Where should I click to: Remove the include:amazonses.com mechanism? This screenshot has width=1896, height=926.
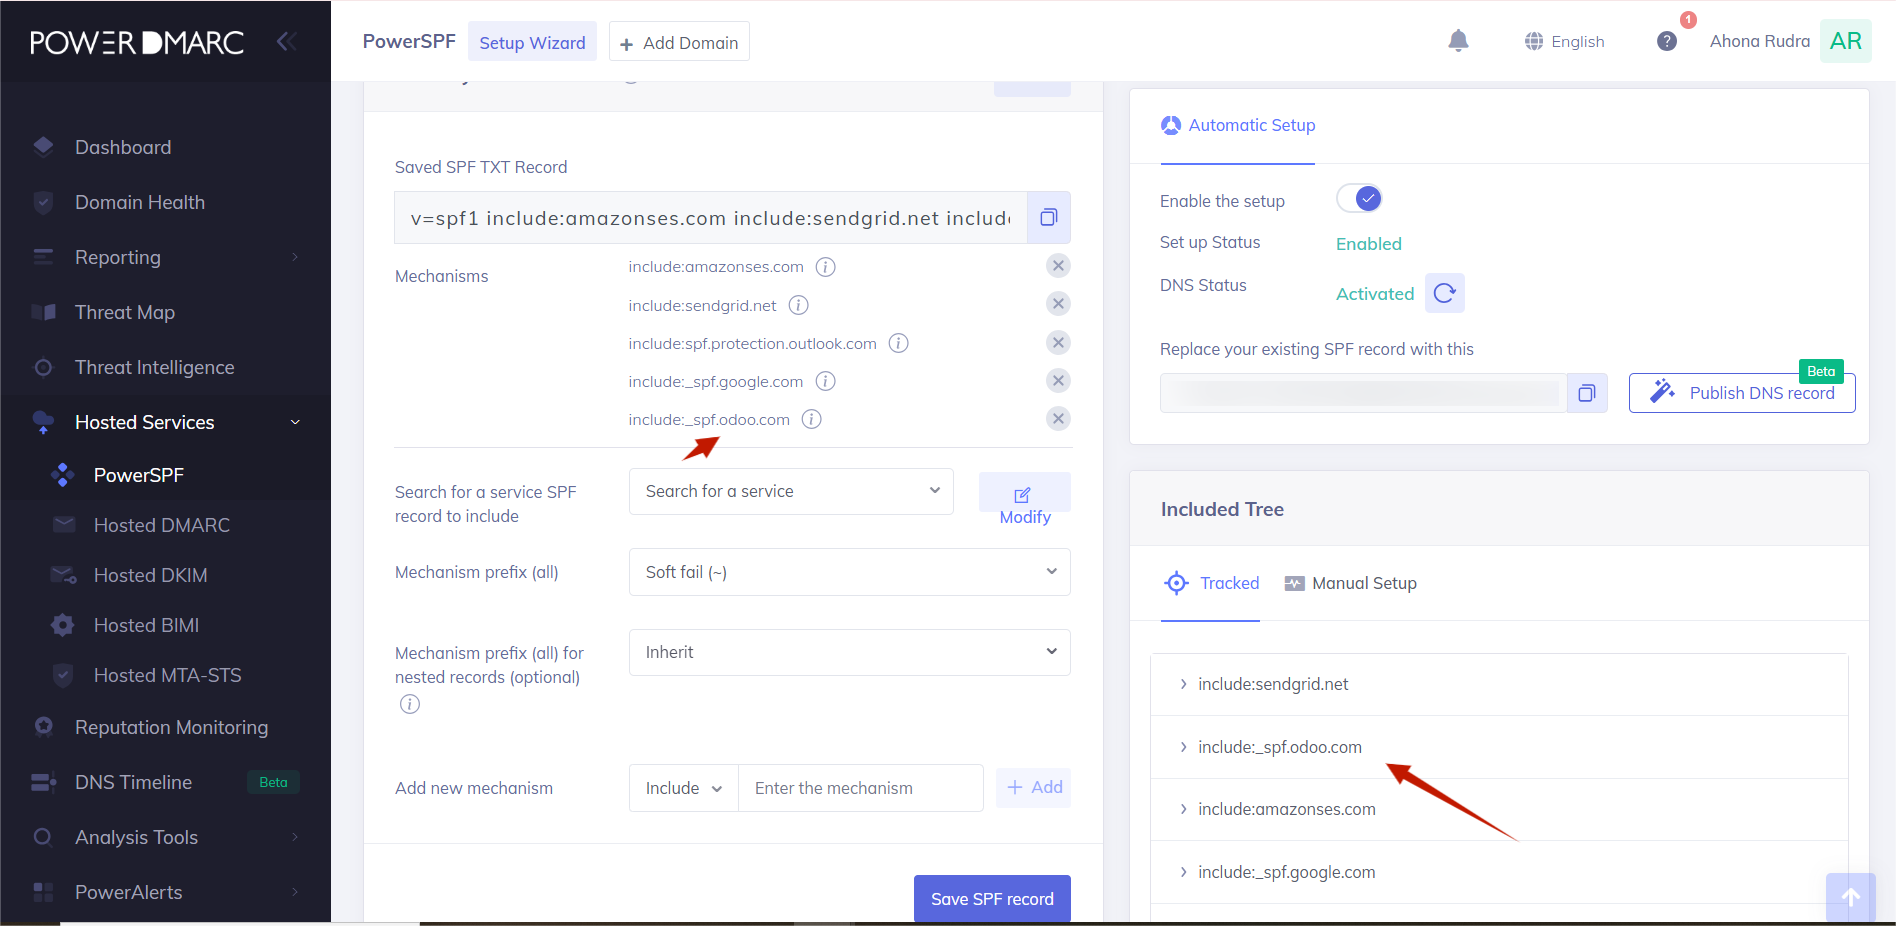(1057, 266)
